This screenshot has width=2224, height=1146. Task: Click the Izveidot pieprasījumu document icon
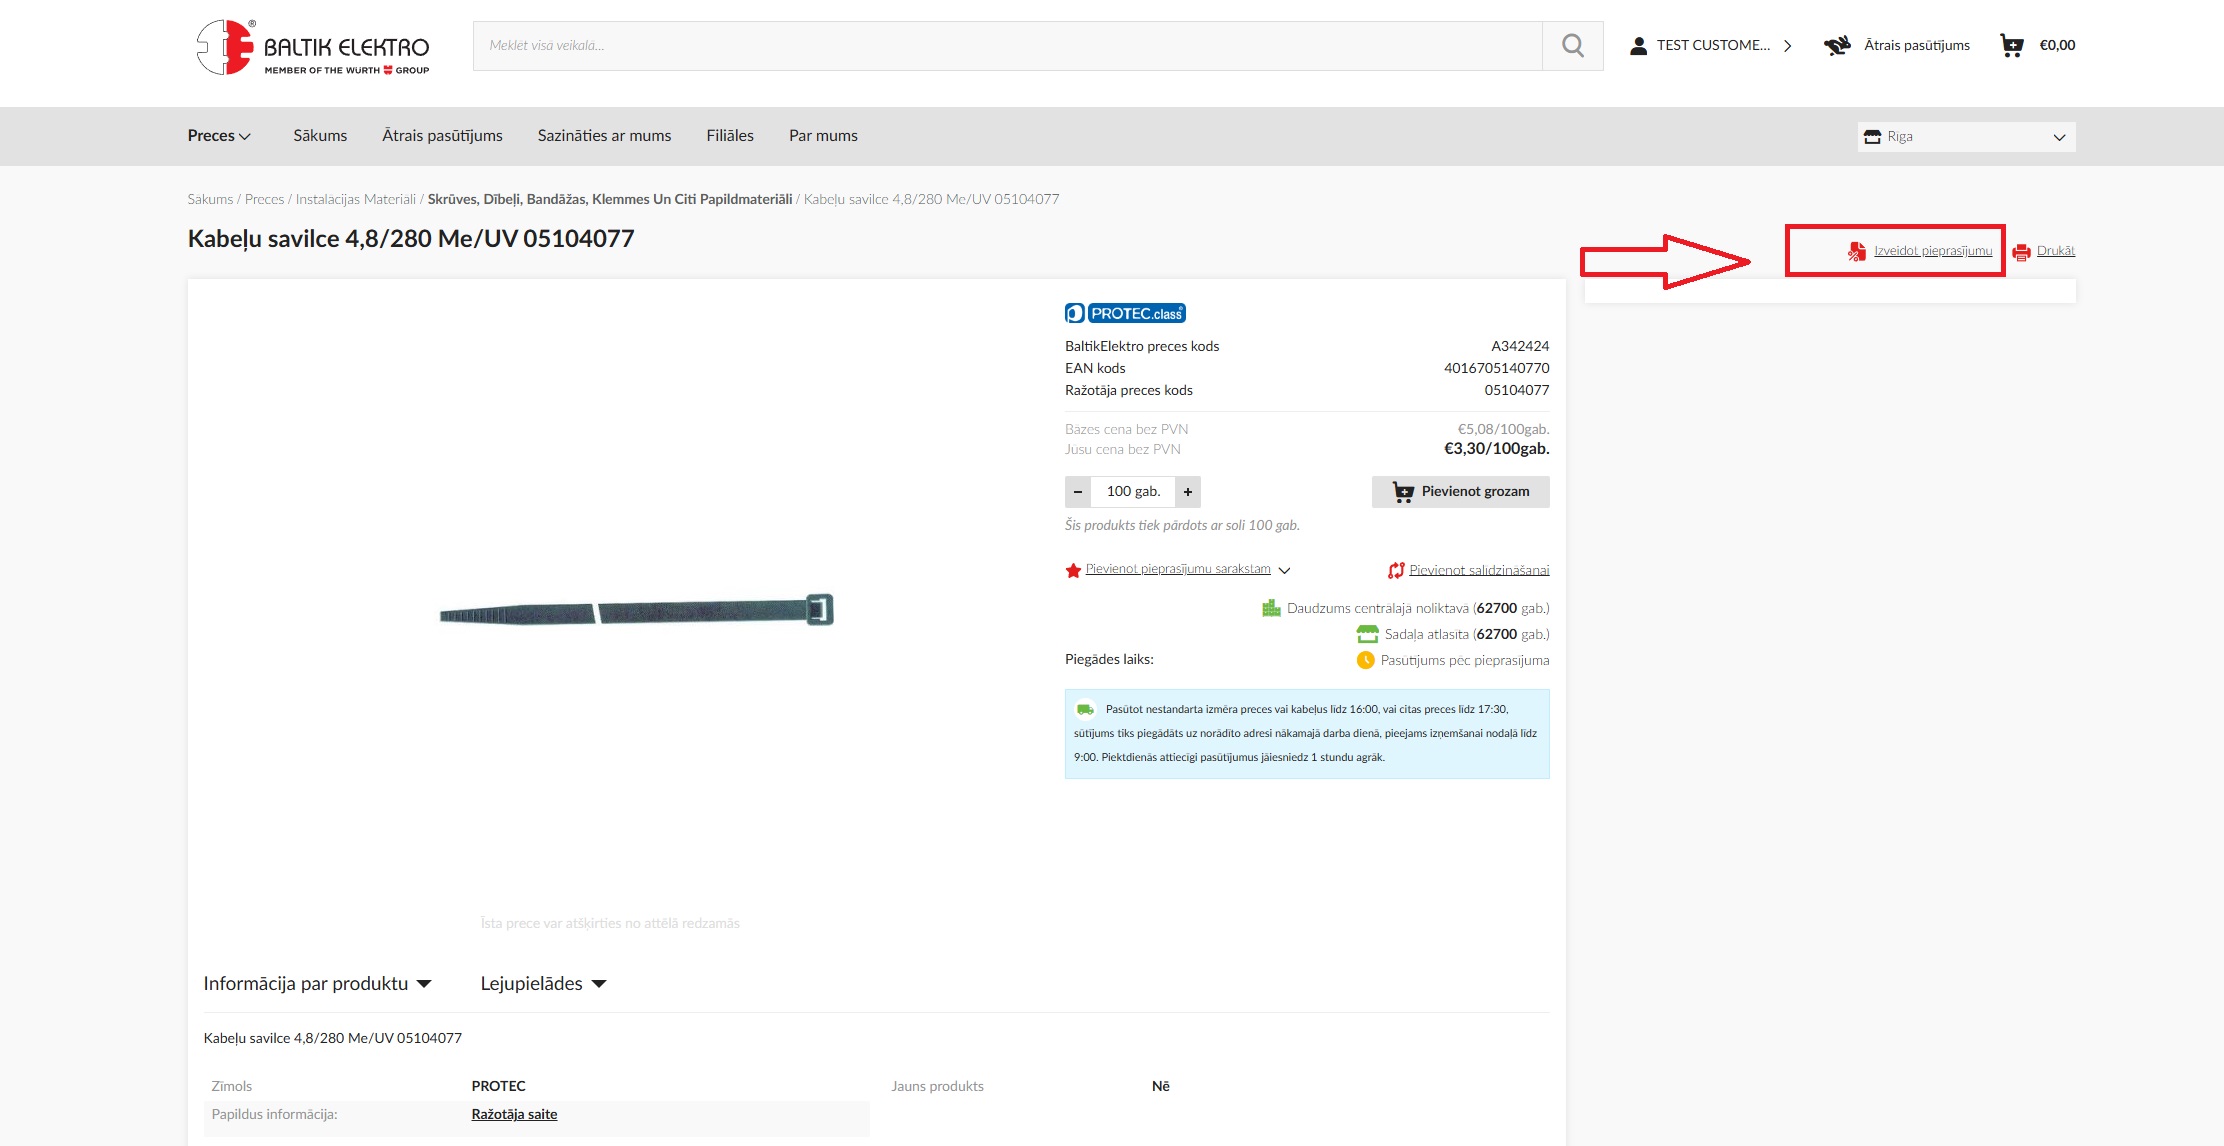[1857, 252]
